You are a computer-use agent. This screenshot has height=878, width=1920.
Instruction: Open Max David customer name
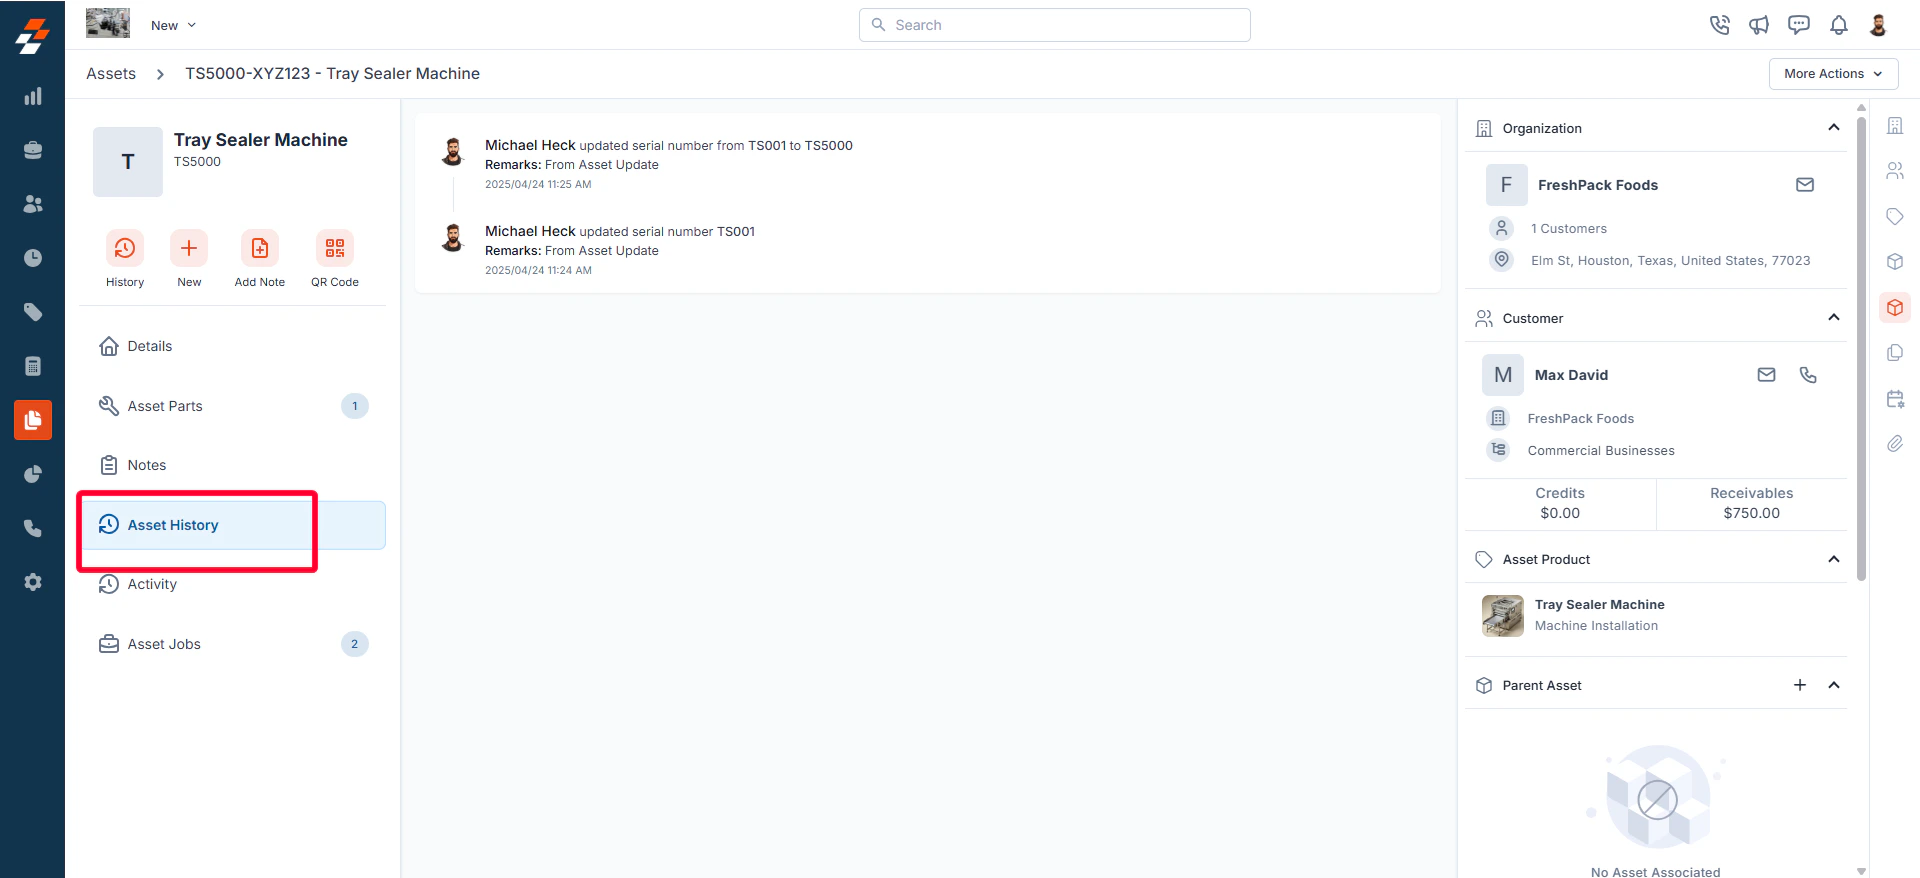pos(1572,375)
